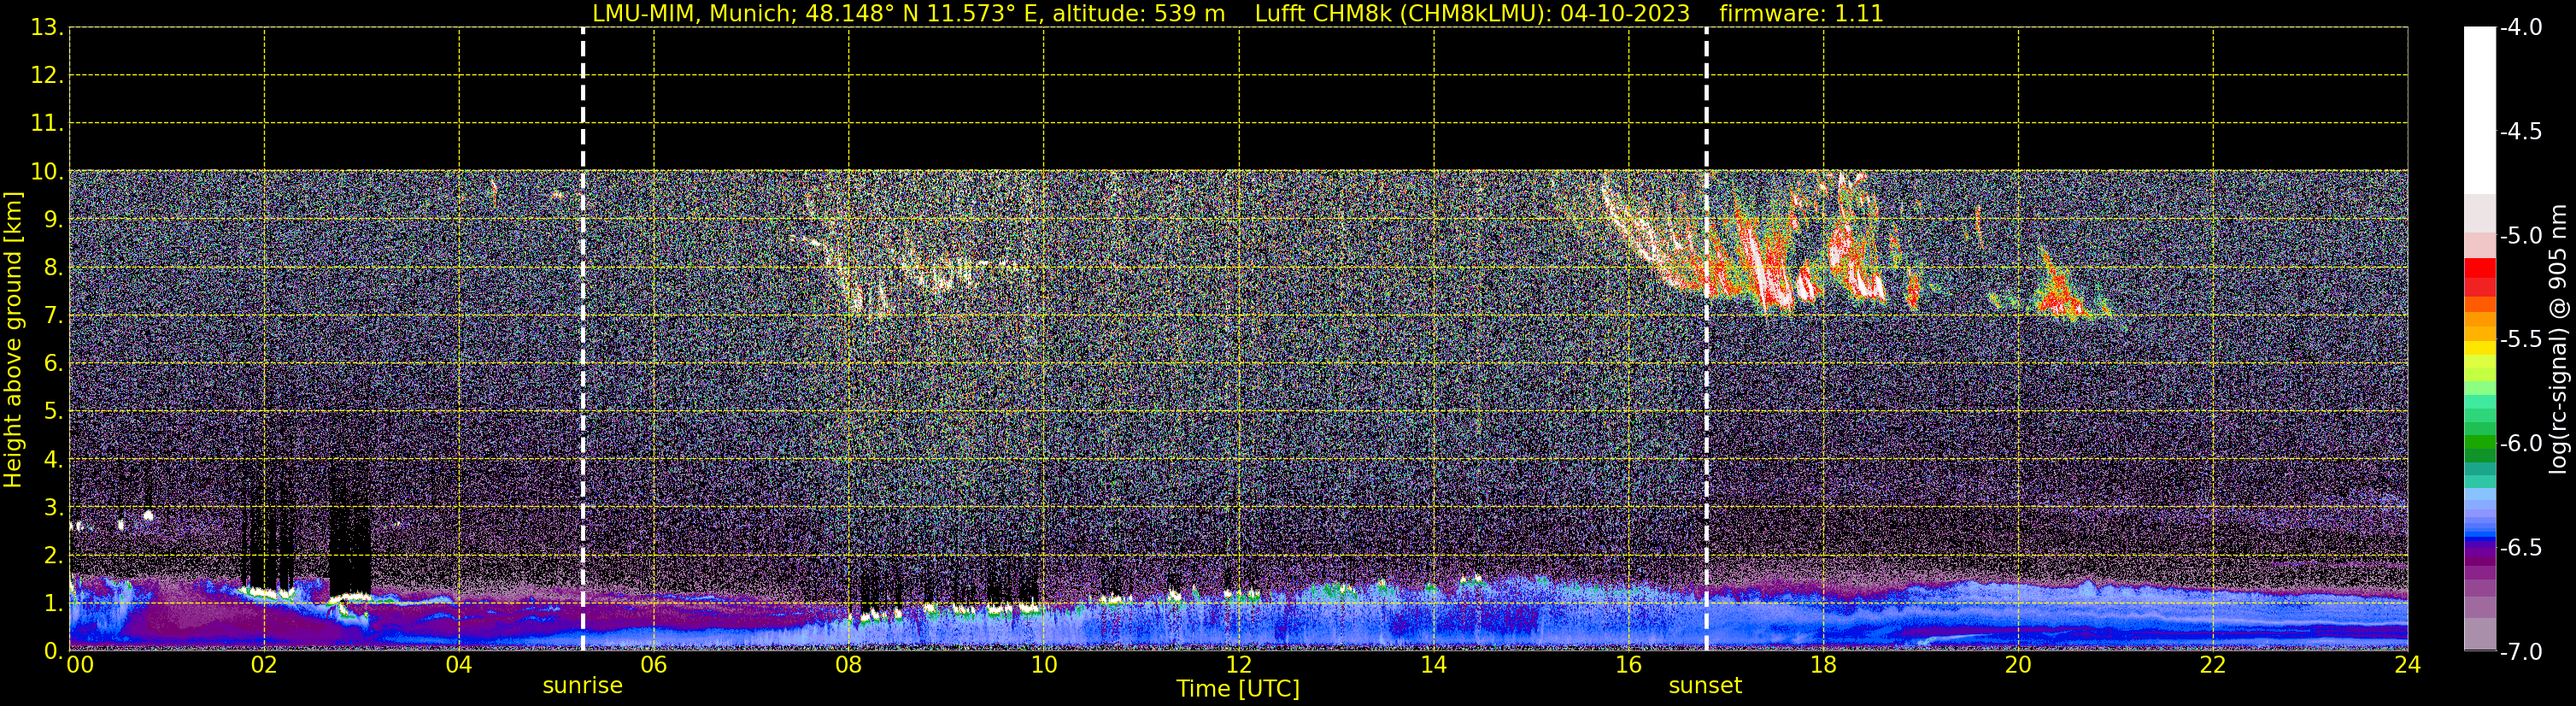This screenshot has width=2576, height=706.
Task: Click the 'Height above ground [km]' axis title
Action: [13, 339]
